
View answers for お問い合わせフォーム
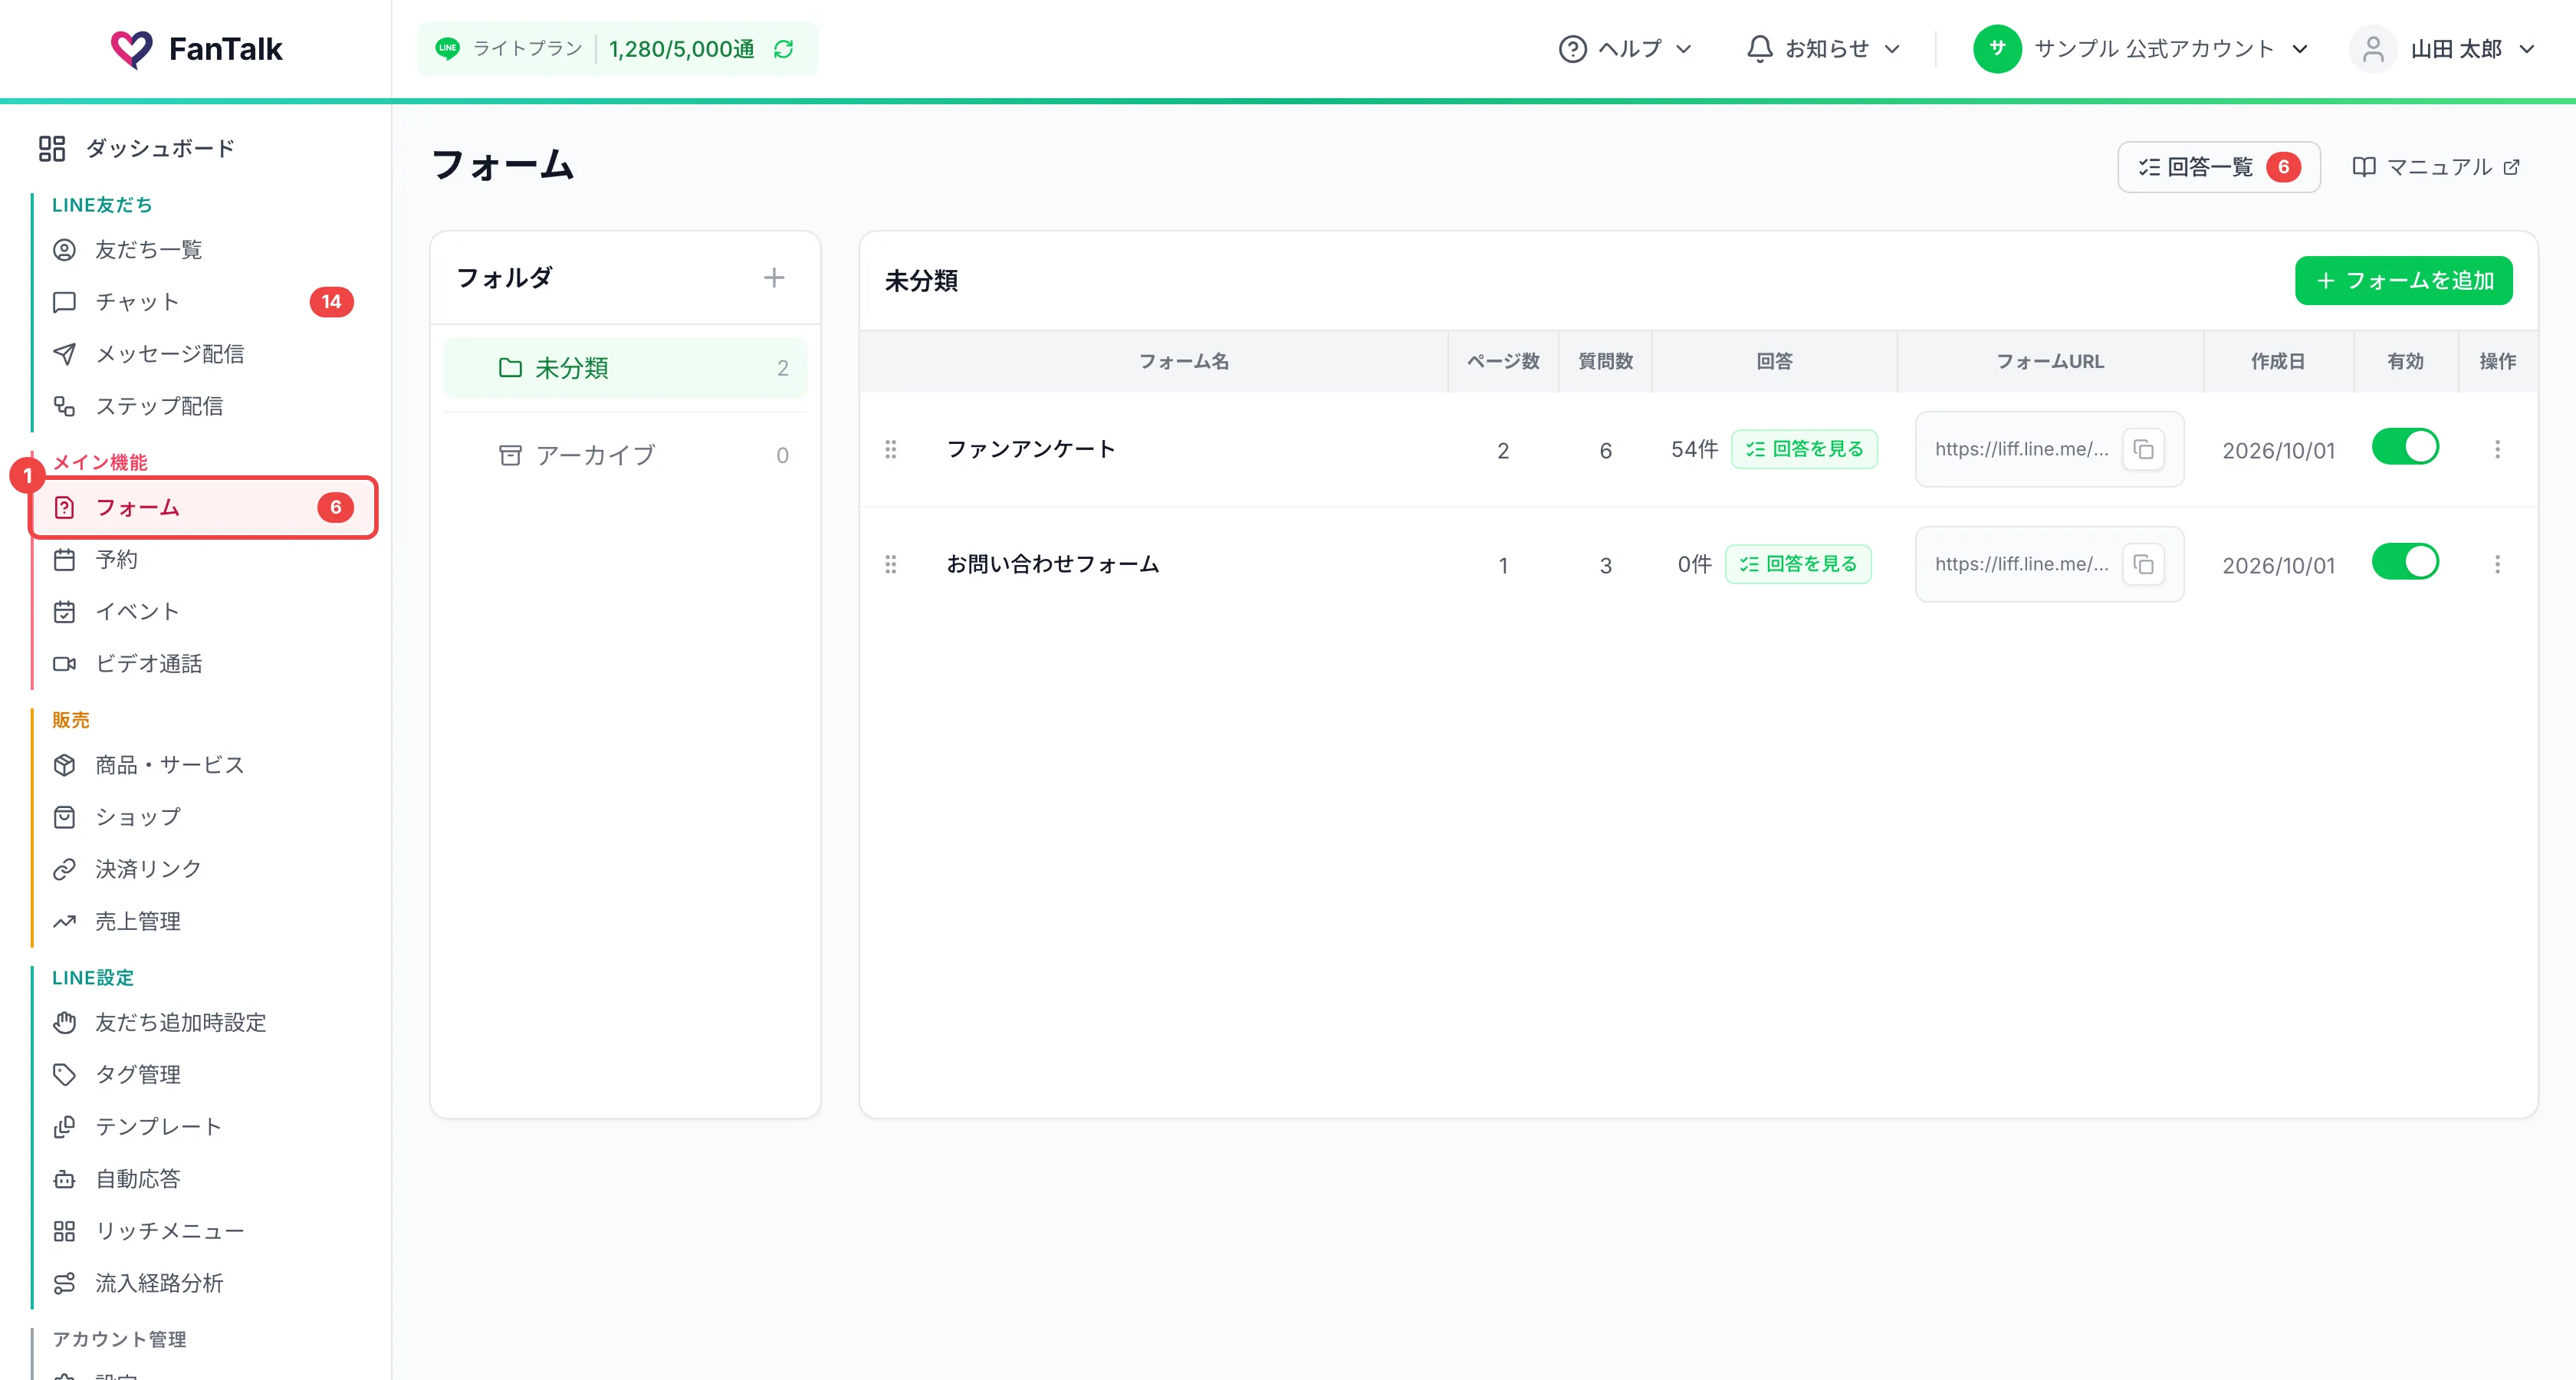(1798, 565)
